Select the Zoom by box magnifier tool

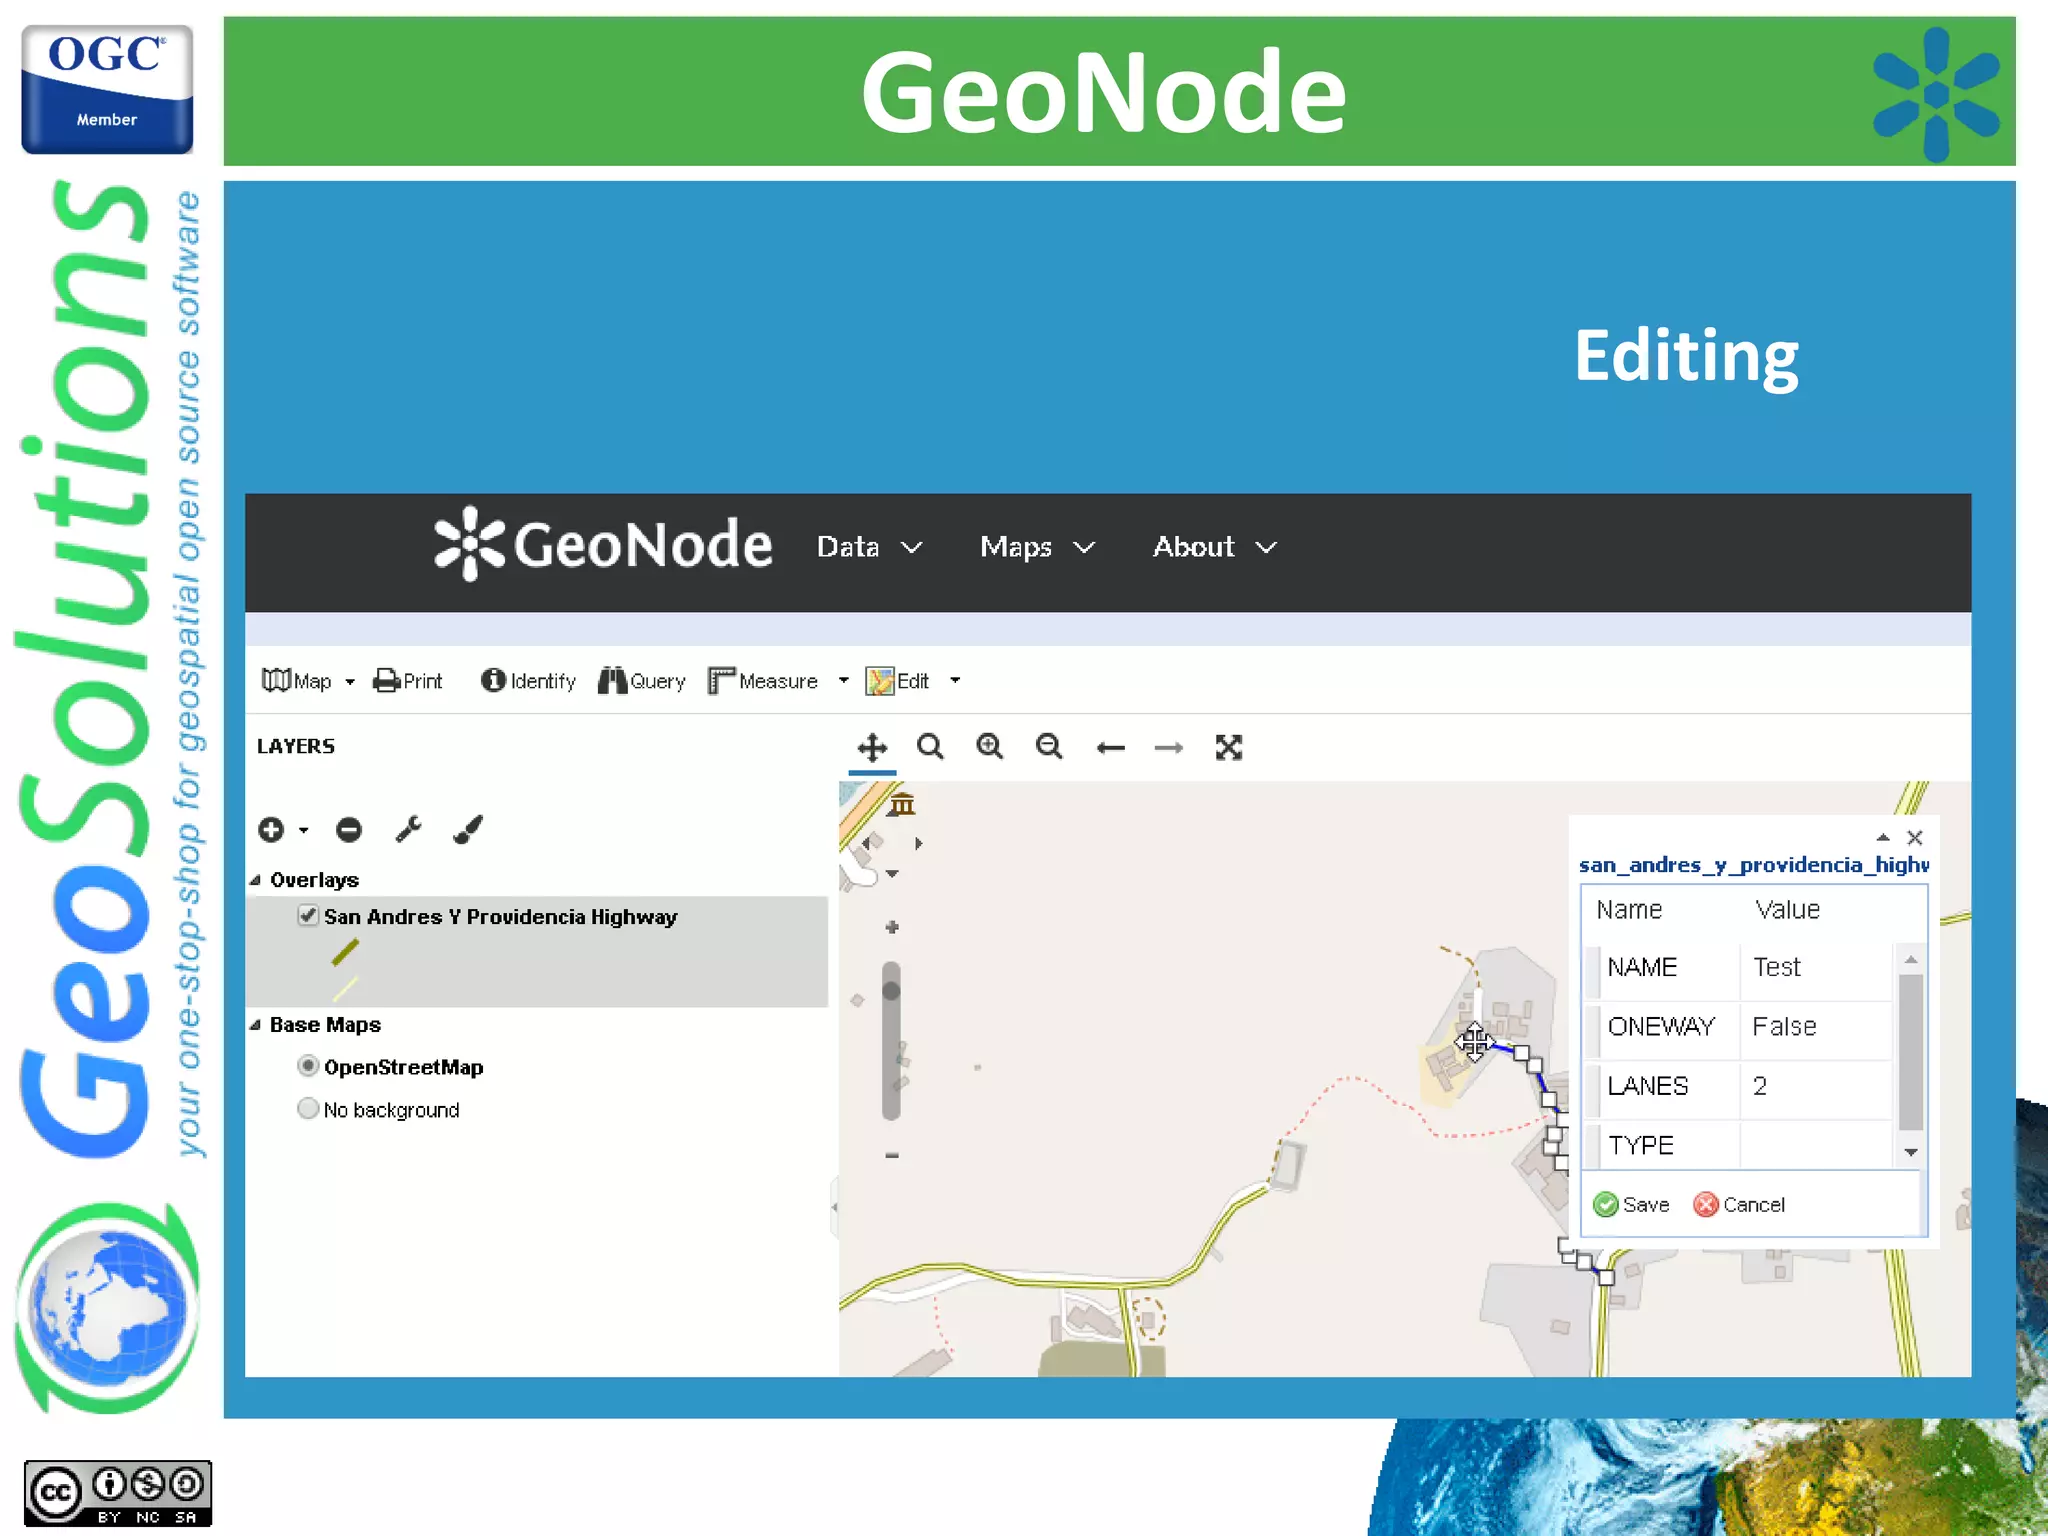click(x=930, y=747)
